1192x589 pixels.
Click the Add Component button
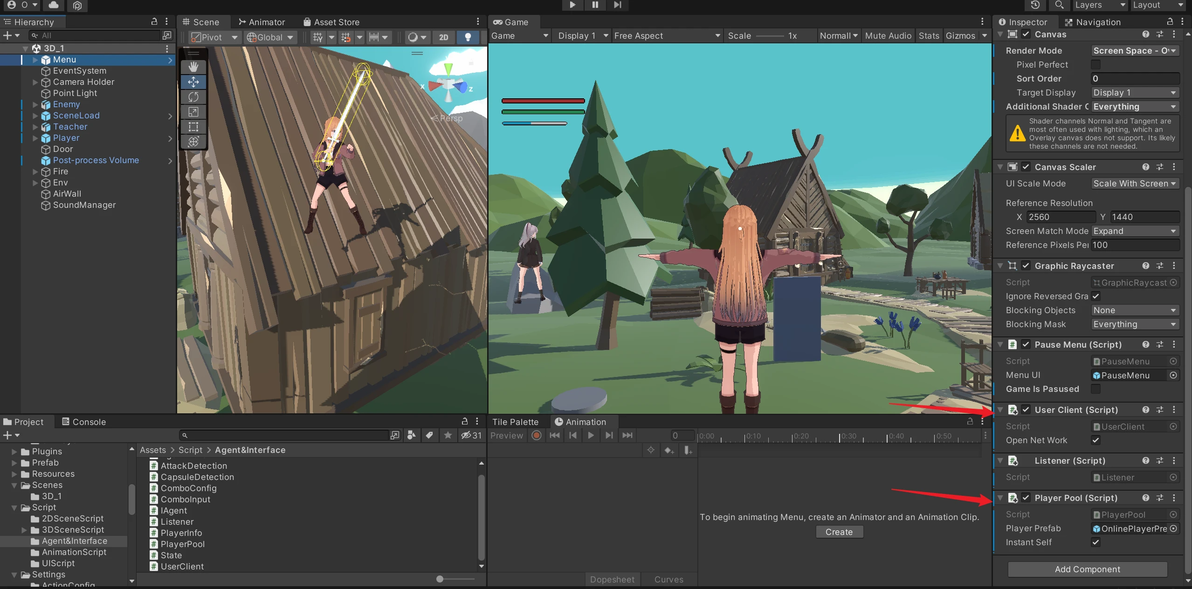pyautogui.click(x=1087, y=569)
